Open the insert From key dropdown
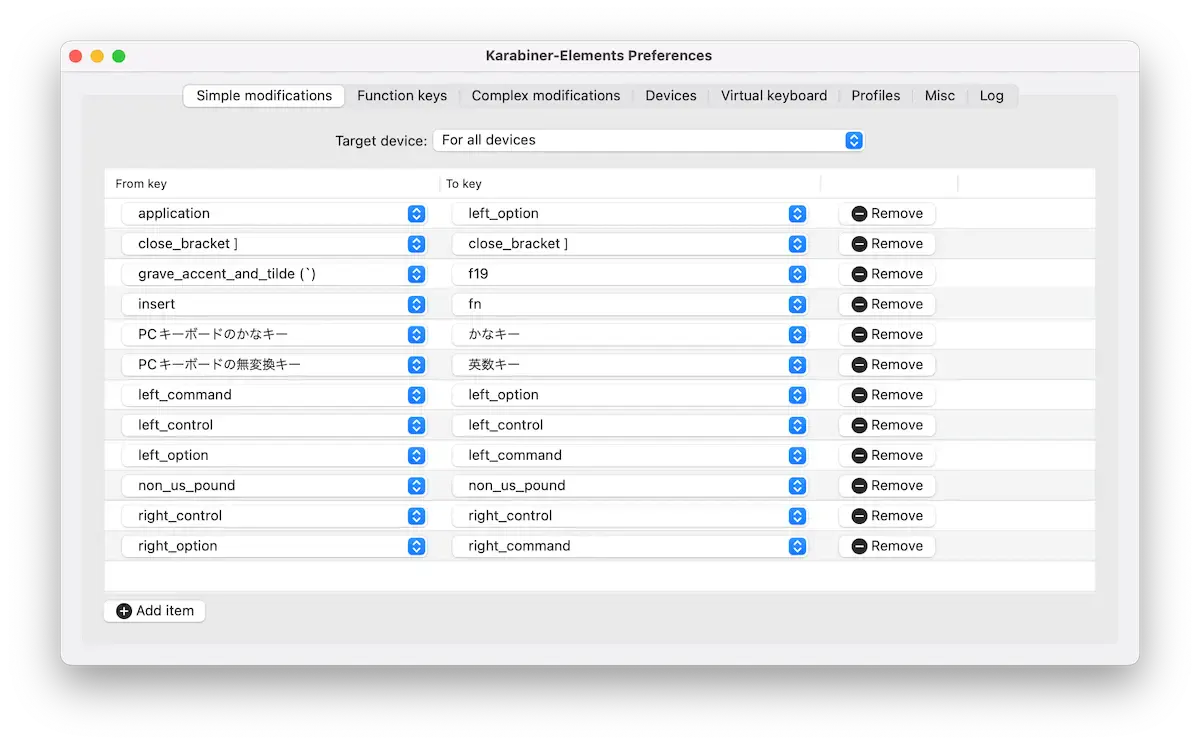The width and height of the screenshot is (1200, 745). click(x=274, y=304)
